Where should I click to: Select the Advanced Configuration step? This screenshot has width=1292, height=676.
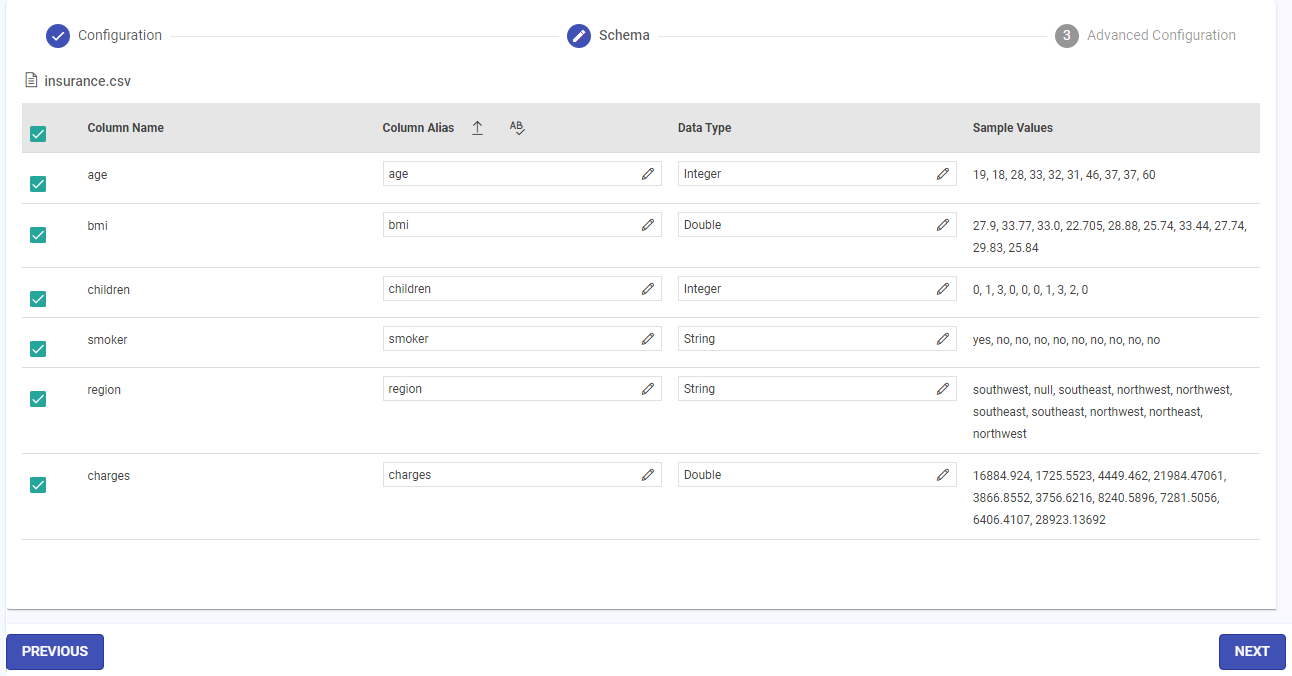click(x=1067, y=35)
